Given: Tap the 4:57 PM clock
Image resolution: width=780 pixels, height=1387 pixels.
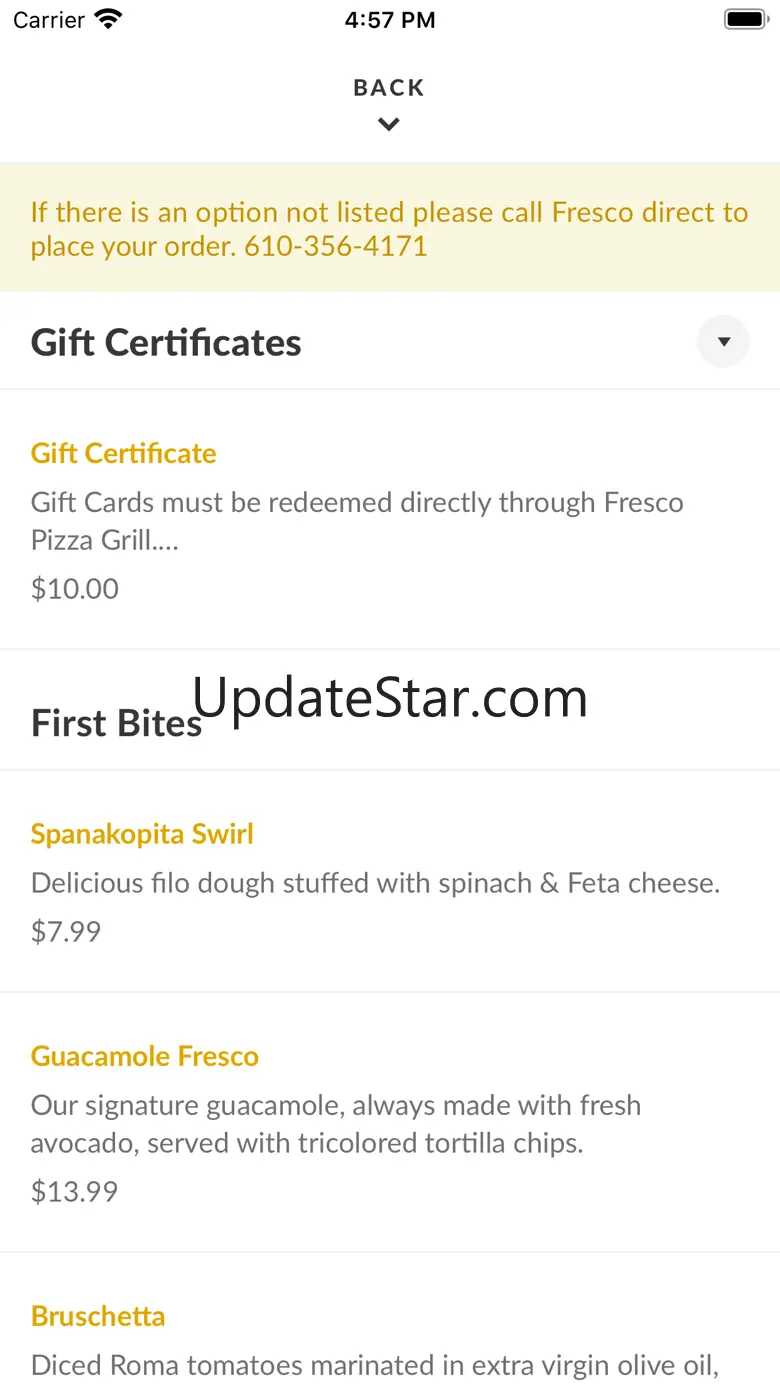Looking at the screenshot, I should (390, 20).
